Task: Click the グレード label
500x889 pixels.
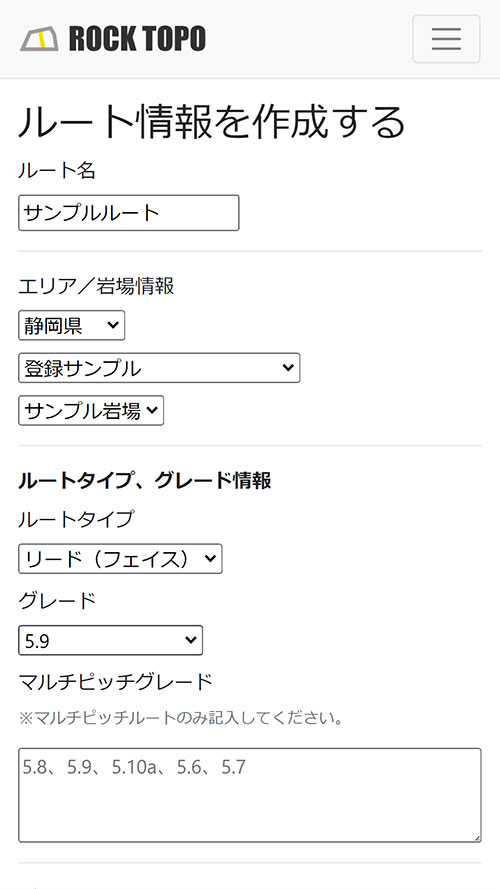Action: pos(57,600)
